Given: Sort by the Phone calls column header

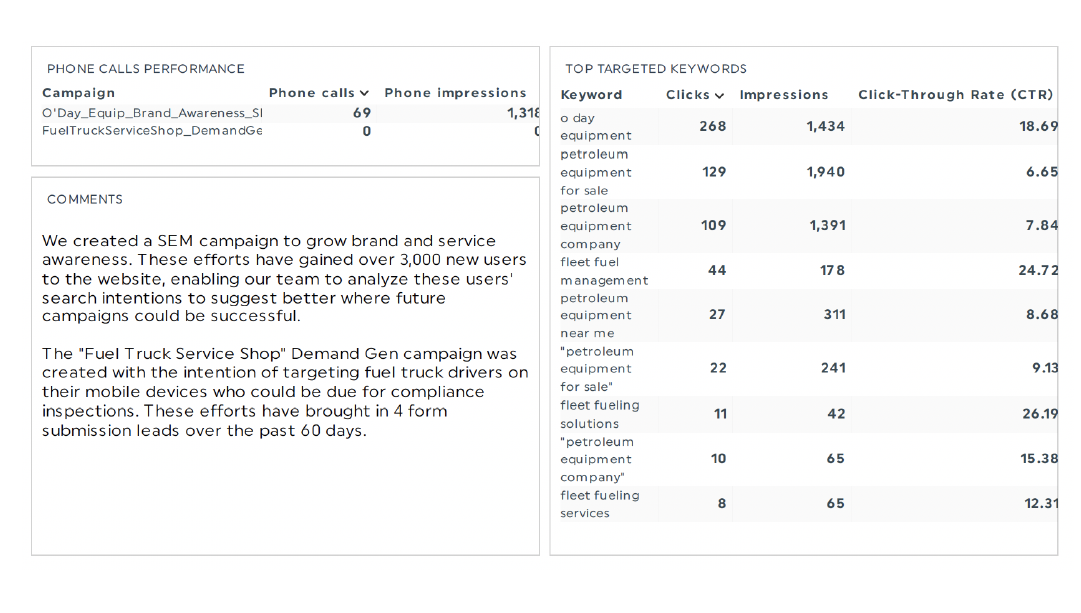Looking at the screenshot, I should [x=312, y=93].
